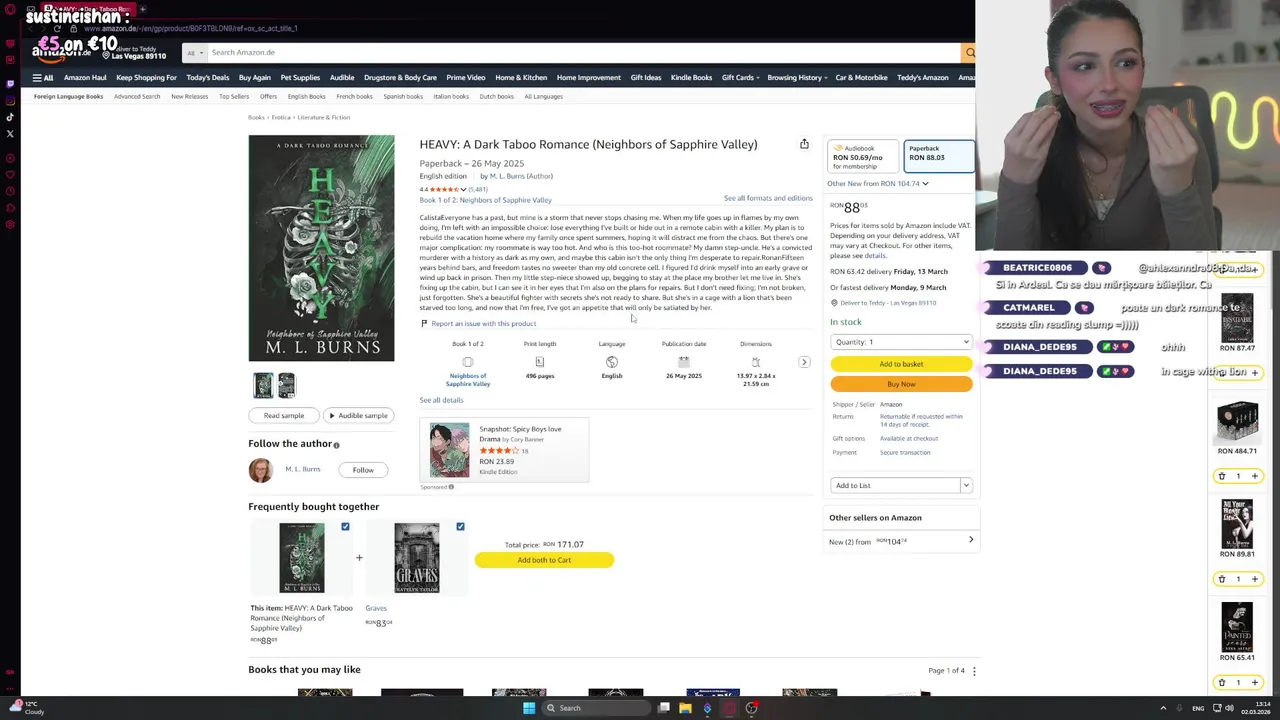Show hidden system tray icons
Screen dimensions: 1280x720
(1163, 708)
